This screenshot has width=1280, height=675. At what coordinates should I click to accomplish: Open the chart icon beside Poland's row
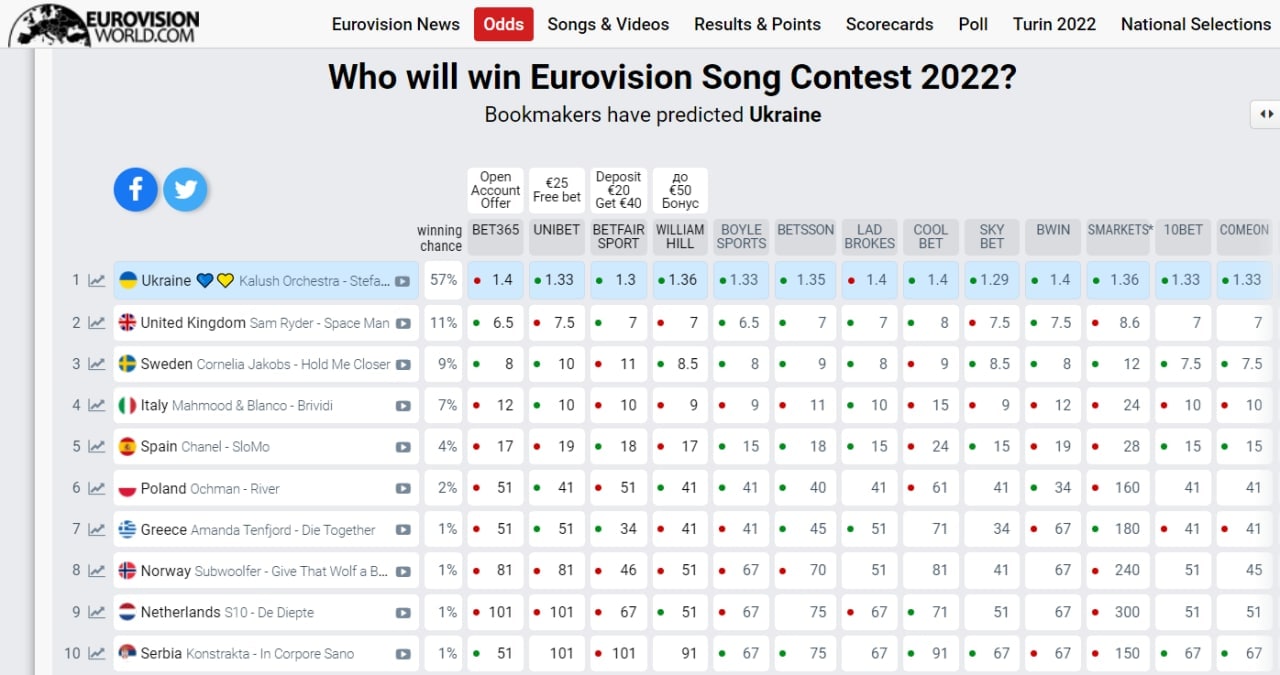(96, 487)
